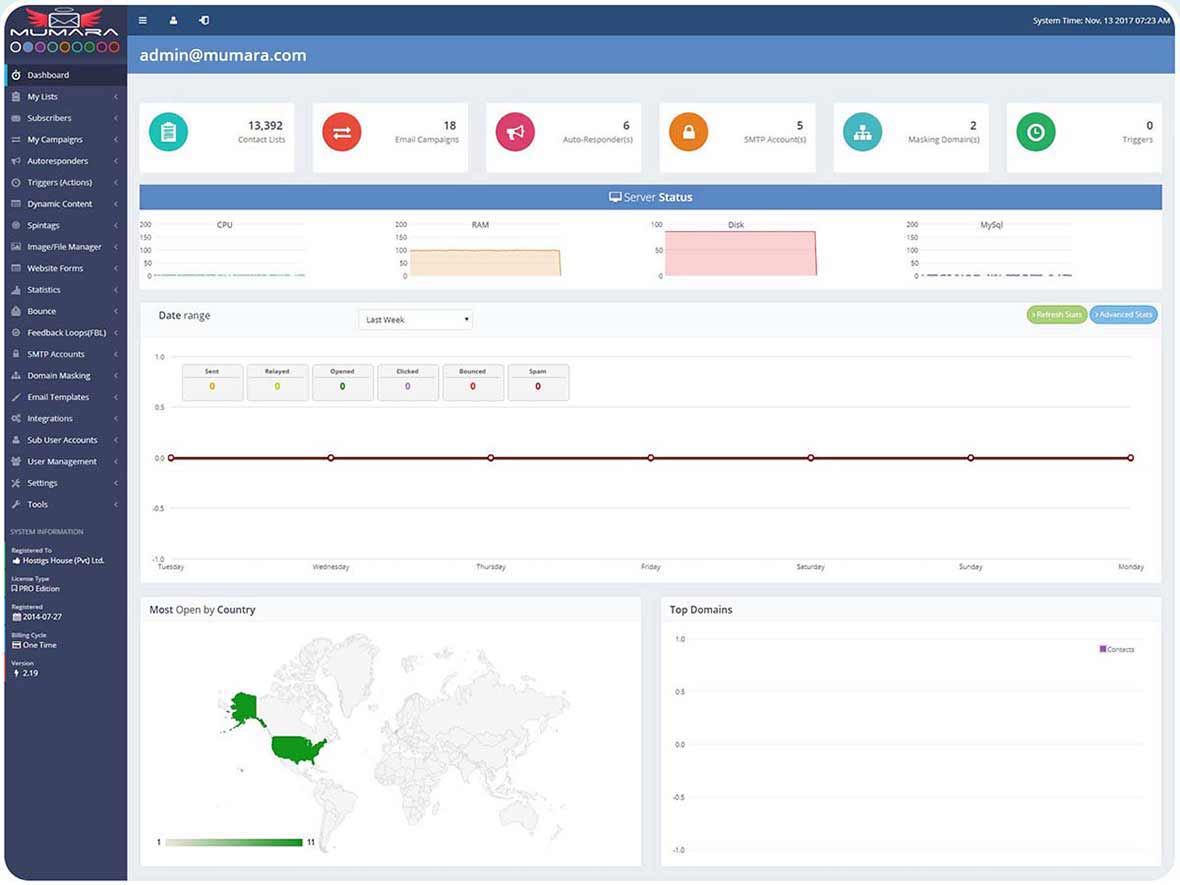Open the user profile icon in the header

pyautogui.click(x=174, y=20)
